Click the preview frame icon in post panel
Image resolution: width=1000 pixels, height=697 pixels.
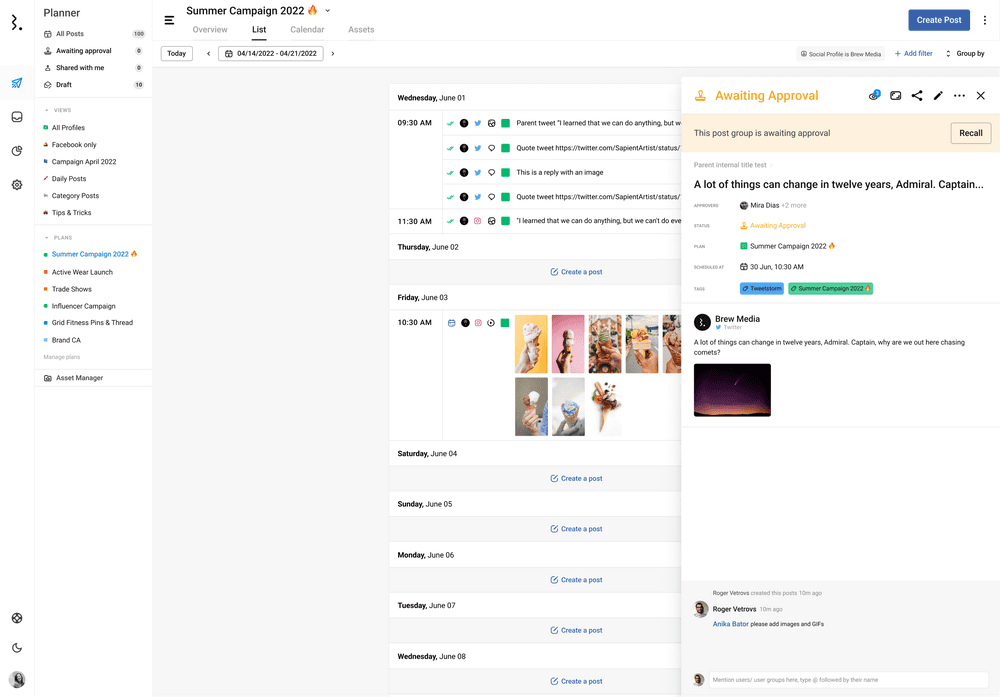coord(896,96)
